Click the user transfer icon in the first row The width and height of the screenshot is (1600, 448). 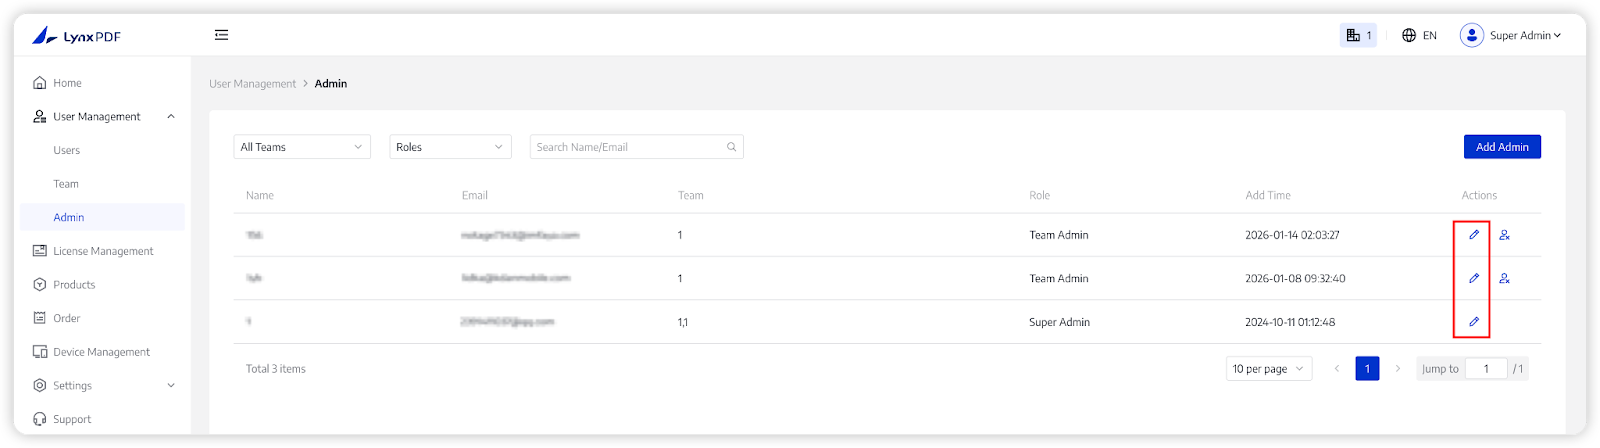(x=1504, y=235)
